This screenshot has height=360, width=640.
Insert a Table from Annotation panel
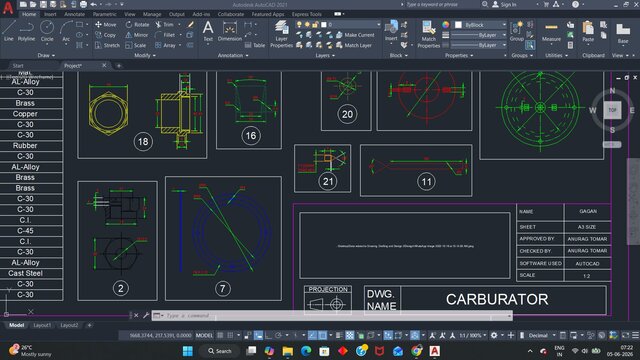click(255, 45)
